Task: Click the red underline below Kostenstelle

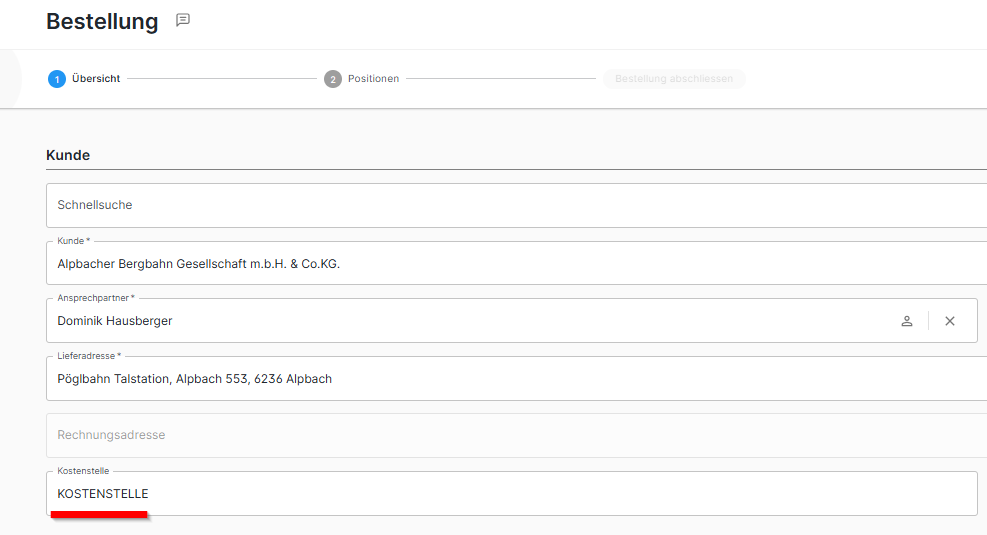Action: pos(99,514)
